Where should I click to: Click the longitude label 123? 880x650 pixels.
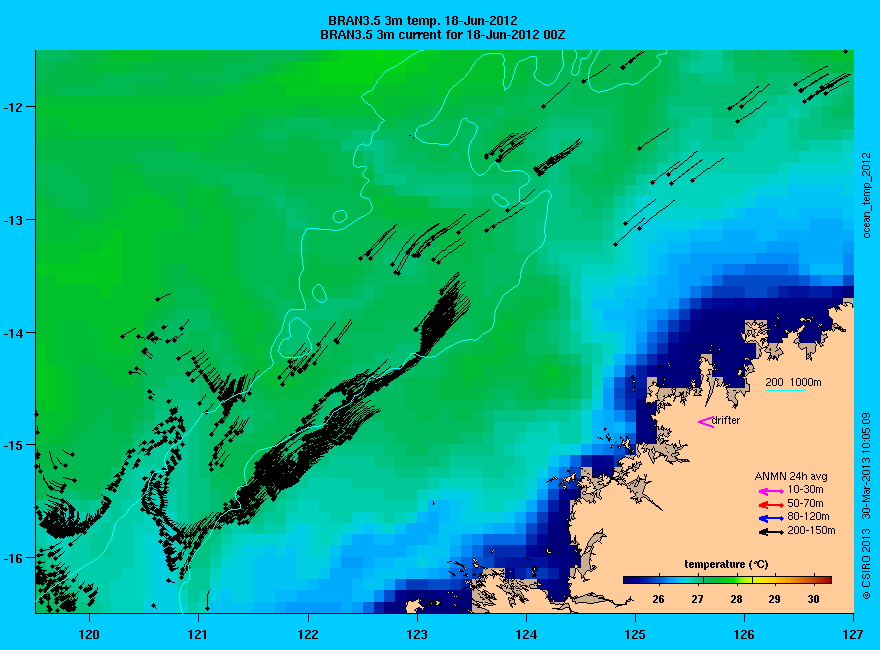(x=417, y=635)
